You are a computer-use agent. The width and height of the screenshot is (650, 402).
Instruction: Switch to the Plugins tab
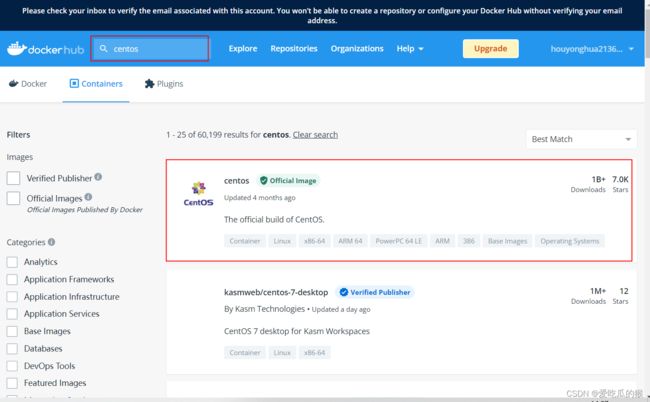[x=164, y=84]
